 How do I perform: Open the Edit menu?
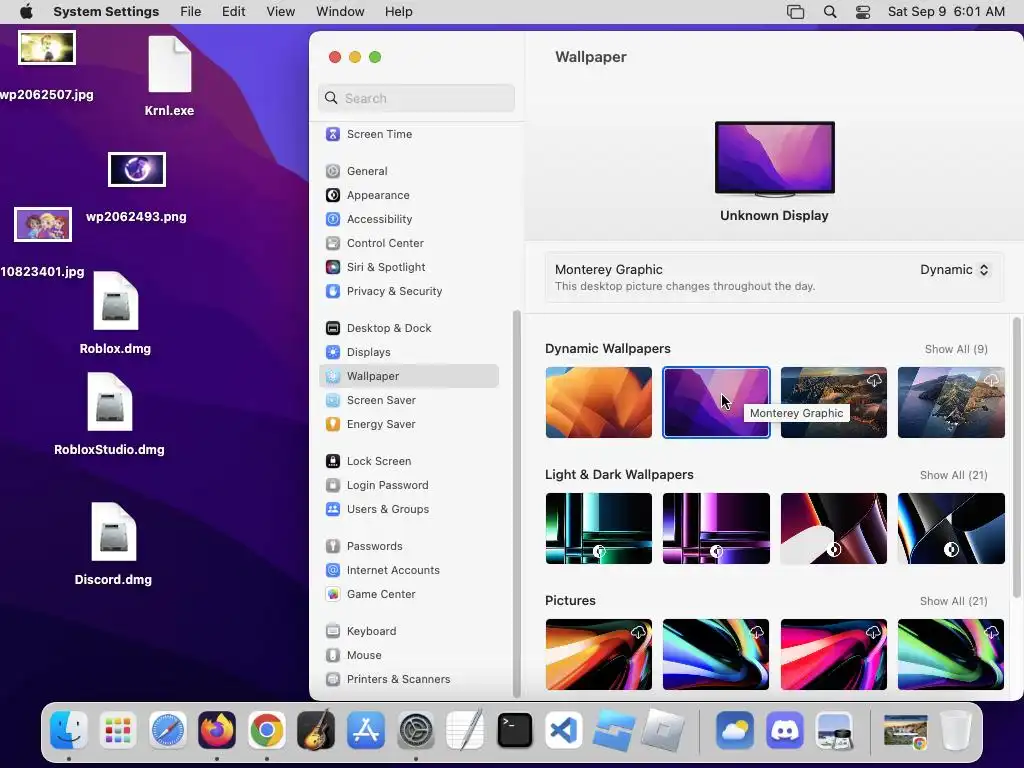point(233,12)
